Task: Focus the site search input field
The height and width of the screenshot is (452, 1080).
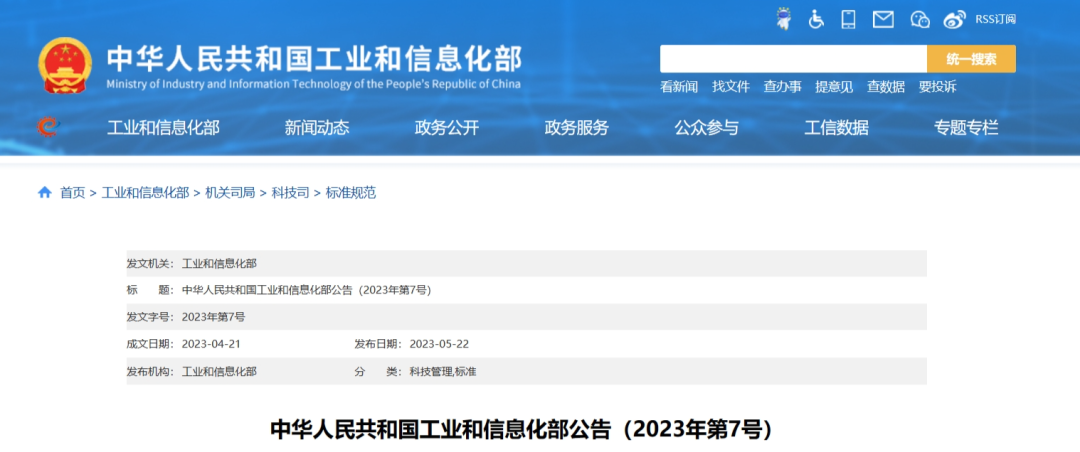Action: [x=793, y=59]
